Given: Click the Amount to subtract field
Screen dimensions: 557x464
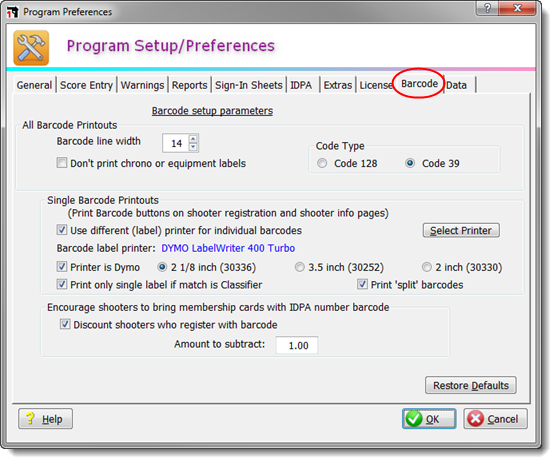Looking at the screenshot, I should [x=297, y=345].
